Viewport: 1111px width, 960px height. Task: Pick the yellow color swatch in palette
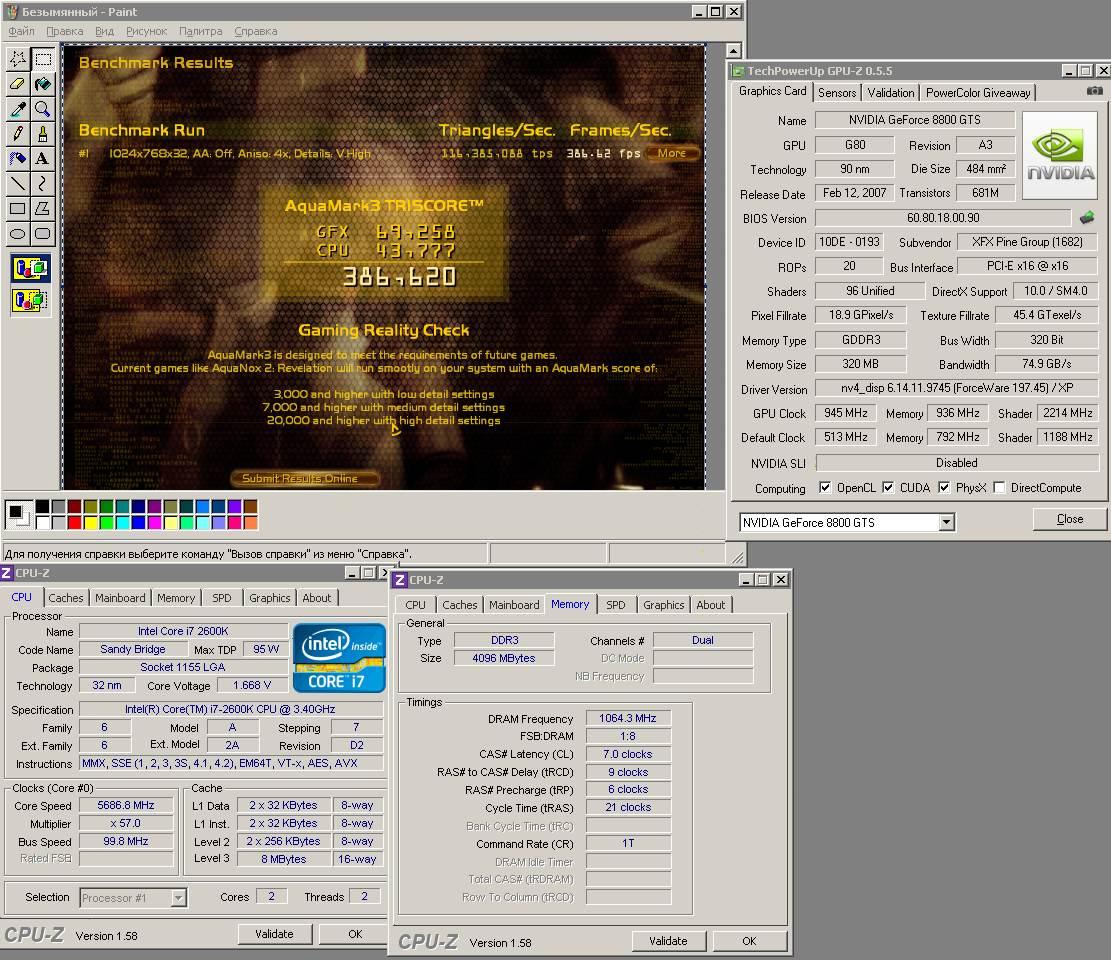(x=91, y=523)
